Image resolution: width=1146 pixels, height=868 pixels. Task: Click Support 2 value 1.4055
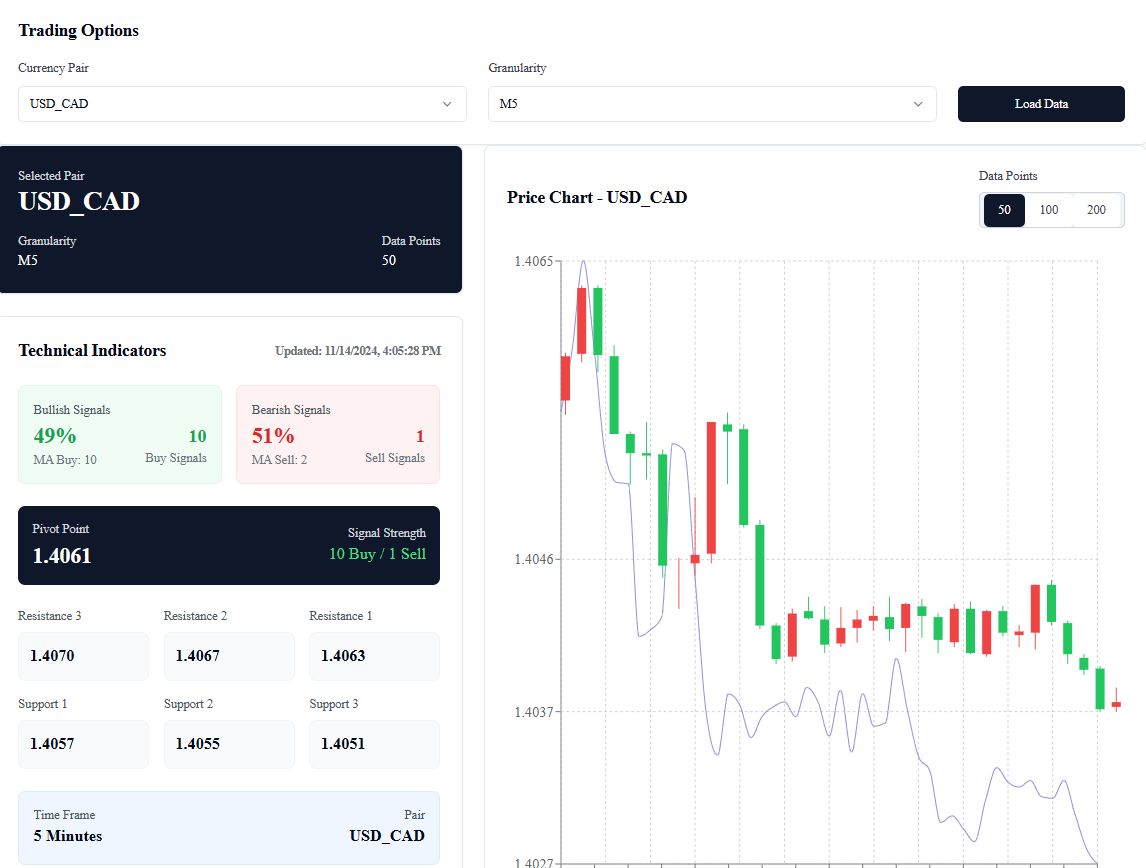pos(229,744)
